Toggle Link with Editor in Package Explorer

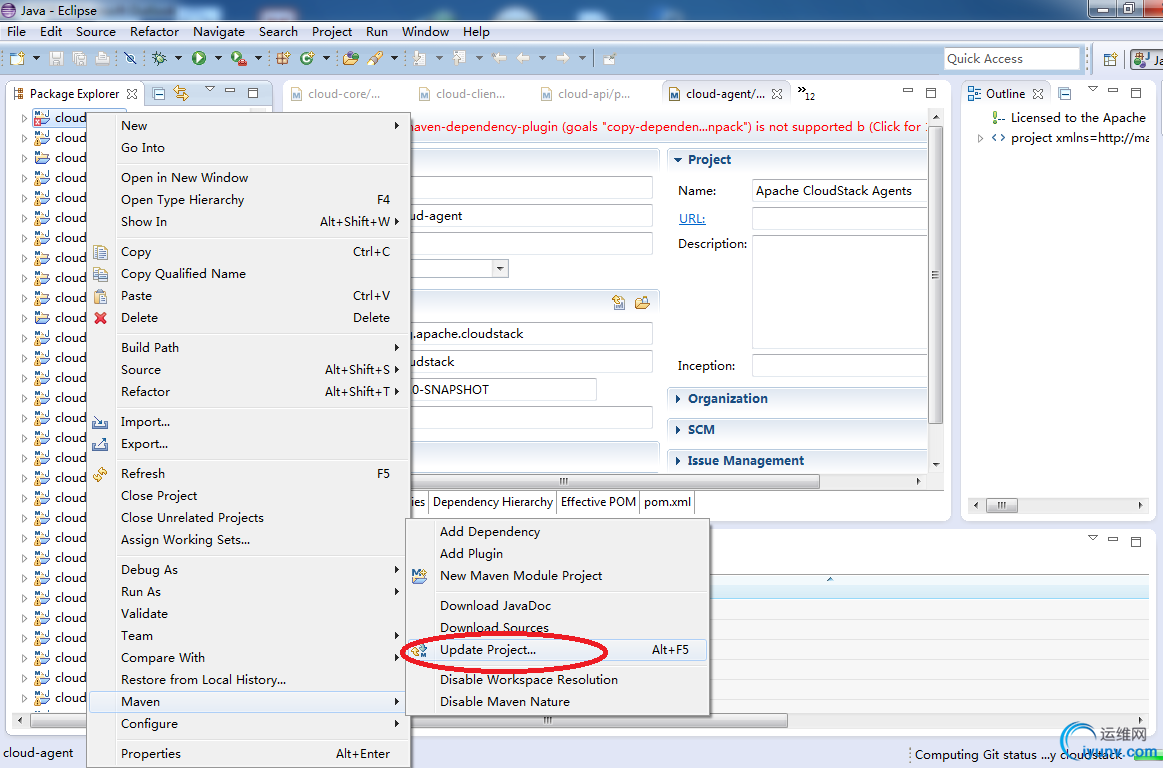(181, 93)
